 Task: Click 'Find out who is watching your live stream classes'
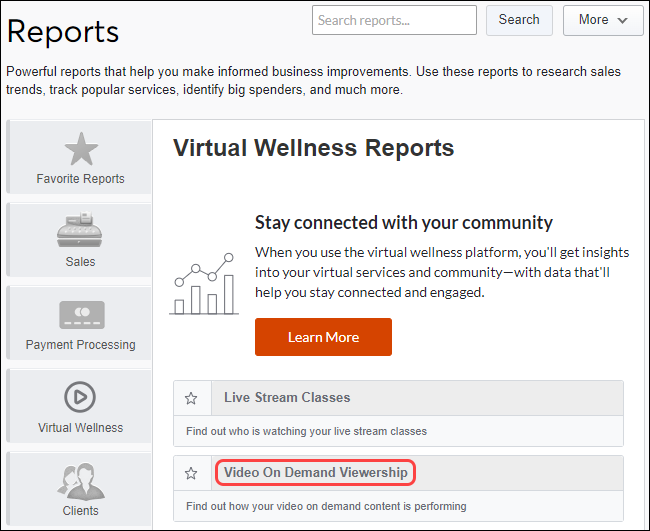click(306, 431)
